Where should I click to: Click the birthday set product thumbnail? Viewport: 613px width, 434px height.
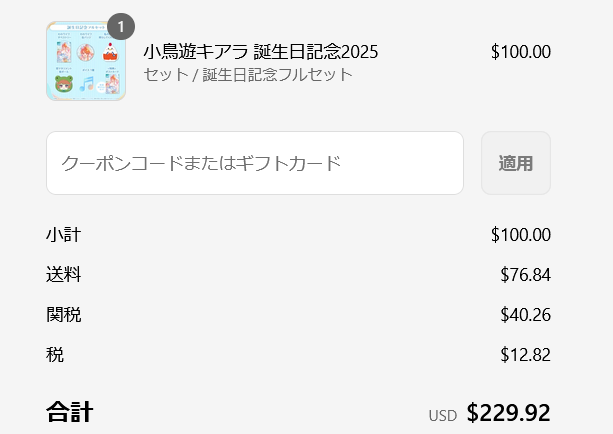[85, 61]
